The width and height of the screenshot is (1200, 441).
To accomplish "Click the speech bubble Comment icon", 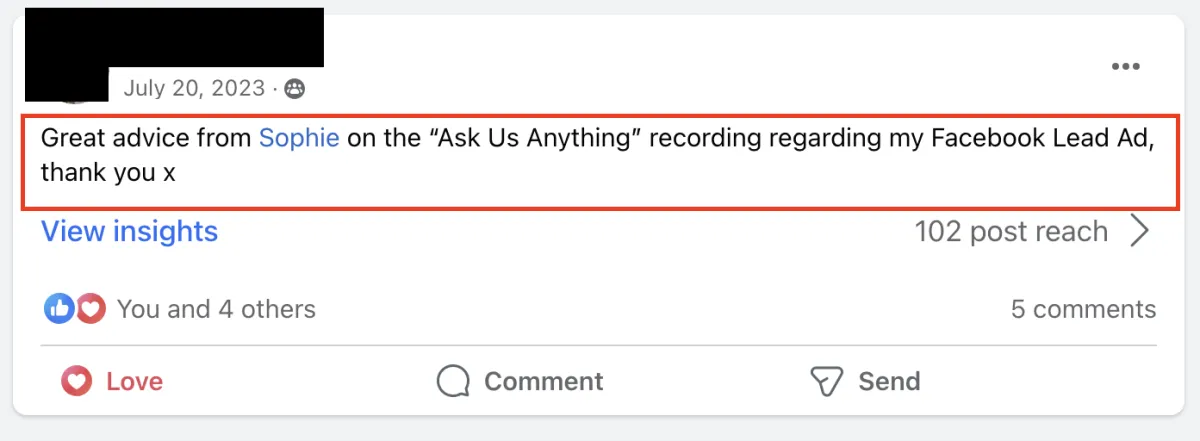I will coord(453,381).
